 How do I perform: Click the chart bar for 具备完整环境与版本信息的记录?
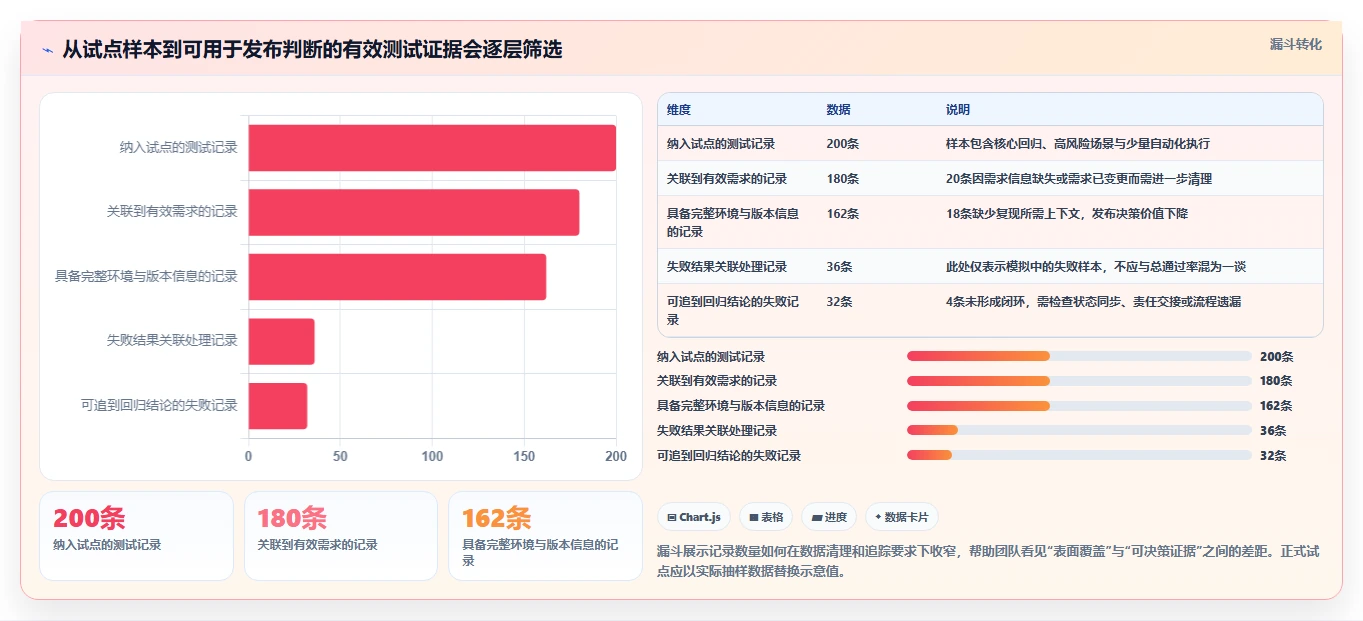click(397, 277)
